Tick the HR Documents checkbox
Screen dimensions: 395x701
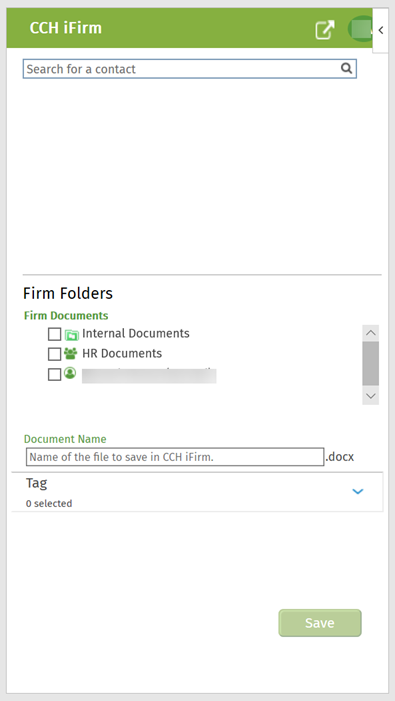click(x=54, y=354)
